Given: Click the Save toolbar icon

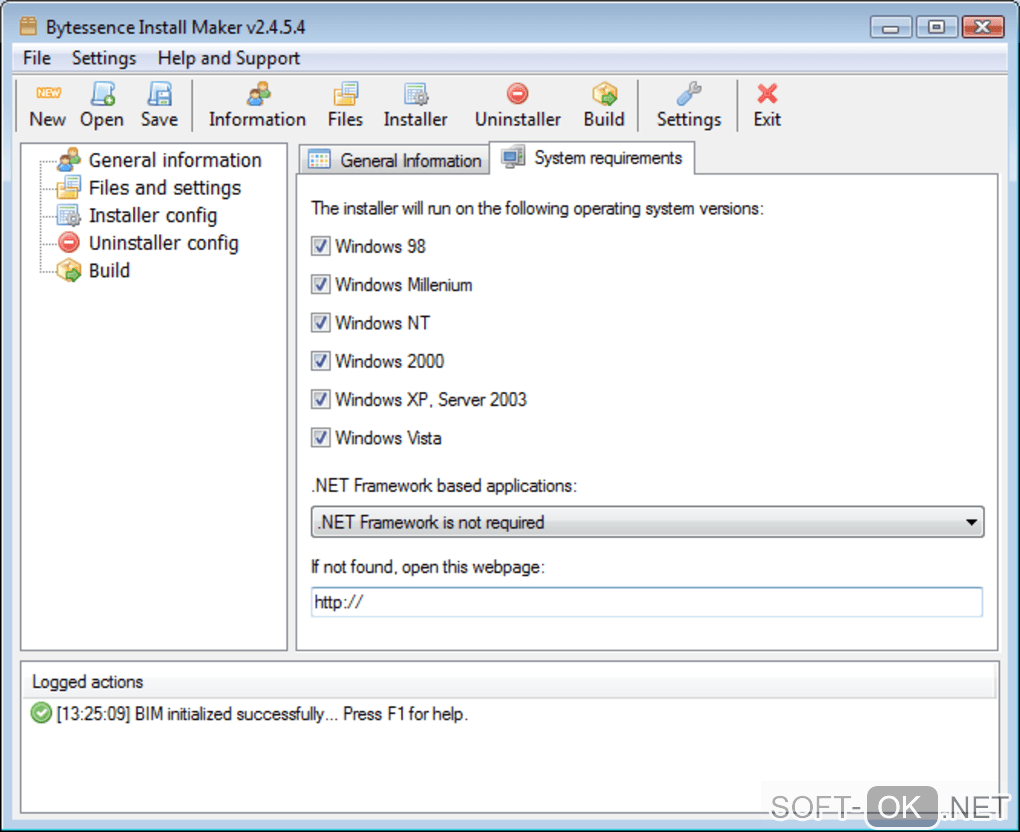Looking at the screenshot, I should (159, 93).
